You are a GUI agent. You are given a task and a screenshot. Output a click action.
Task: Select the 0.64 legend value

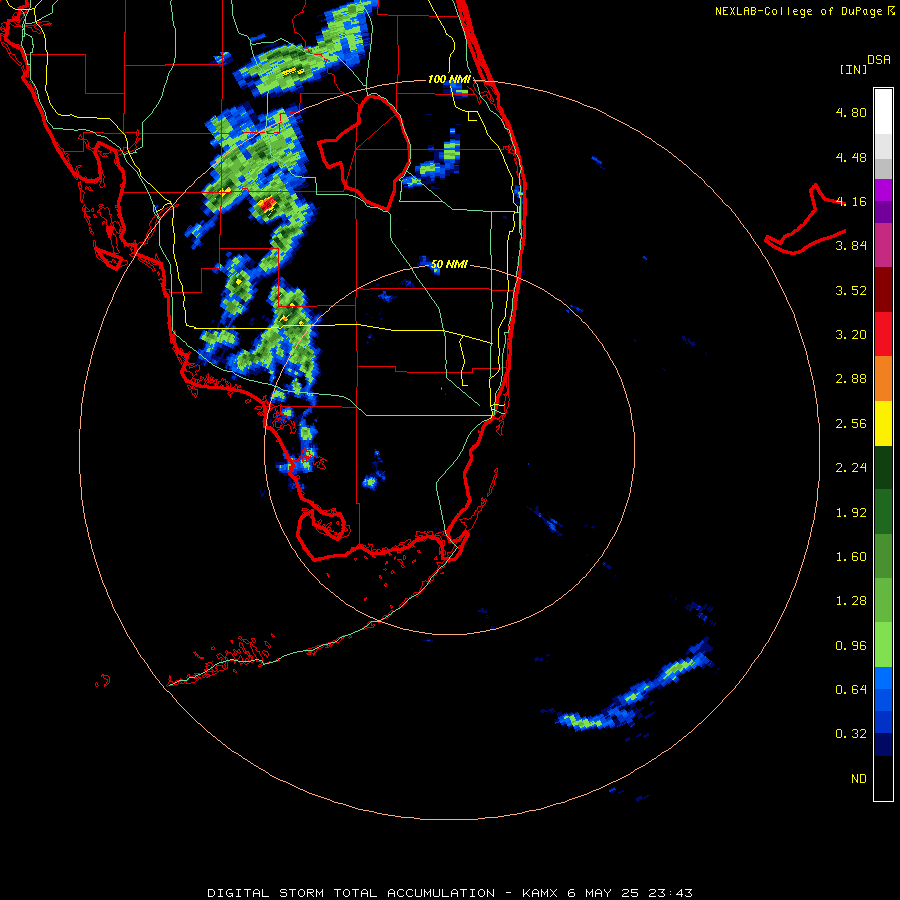pyautogui.click(x=851, y=690)
